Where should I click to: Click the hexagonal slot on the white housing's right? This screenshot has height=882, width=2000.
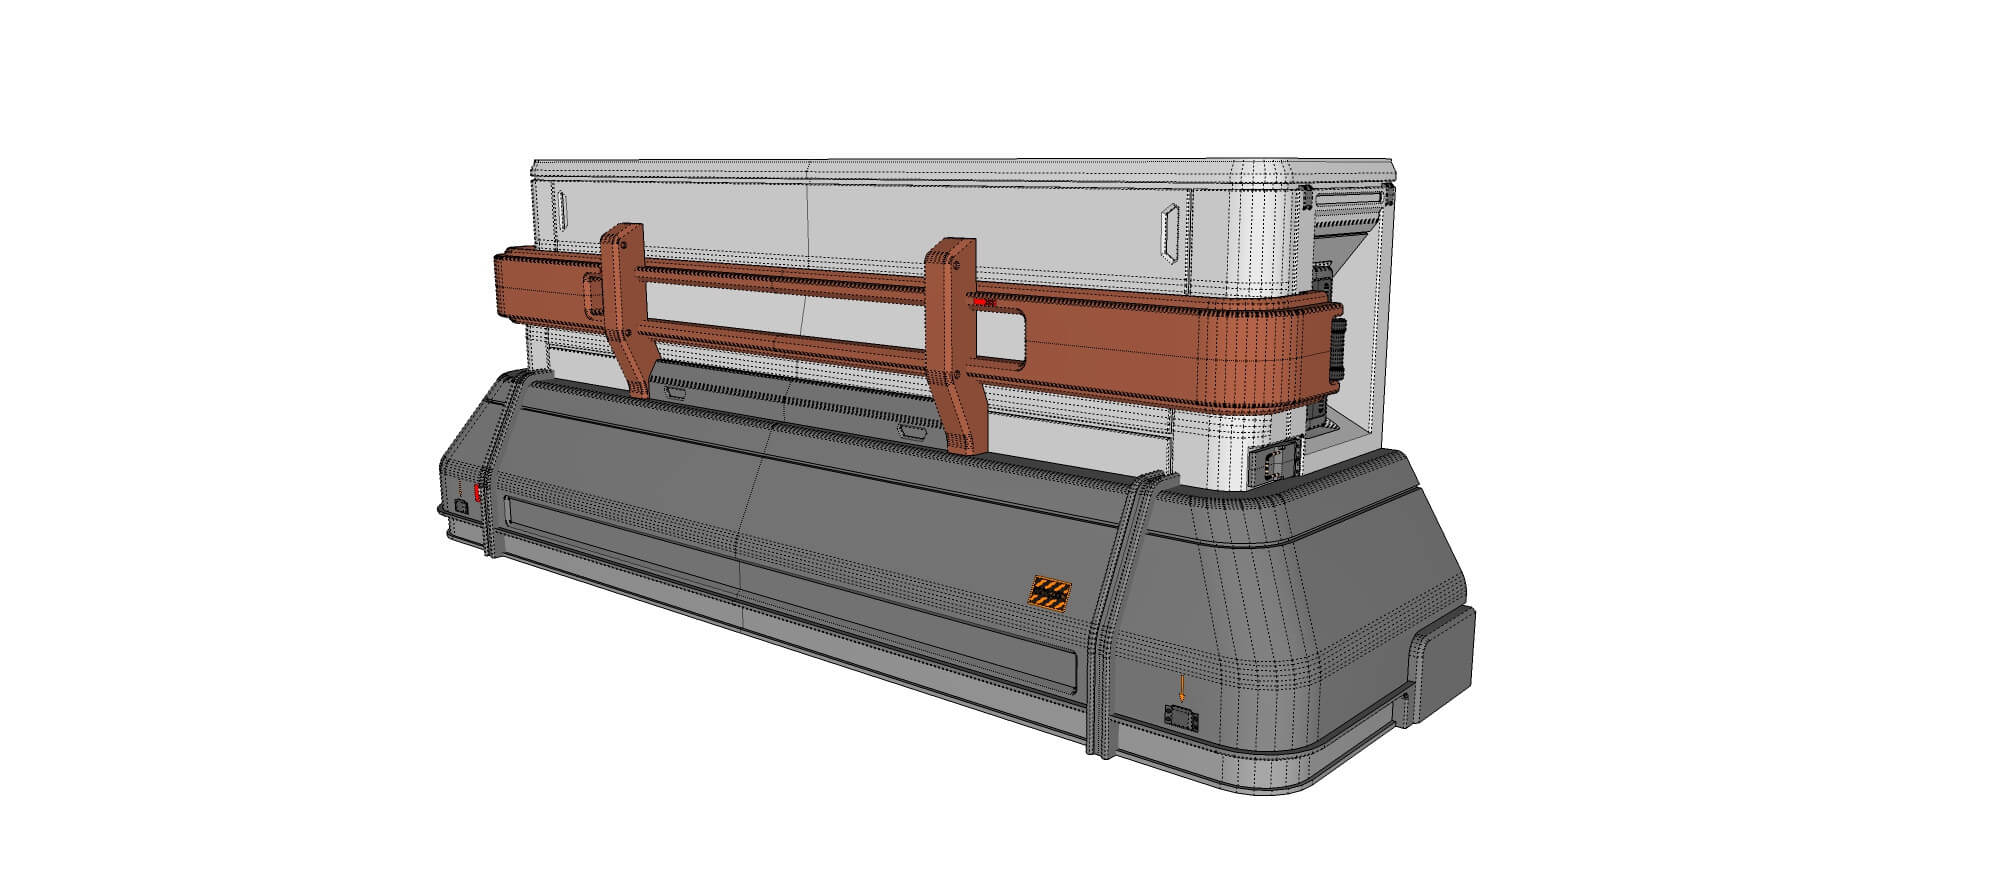point(1169,234)
